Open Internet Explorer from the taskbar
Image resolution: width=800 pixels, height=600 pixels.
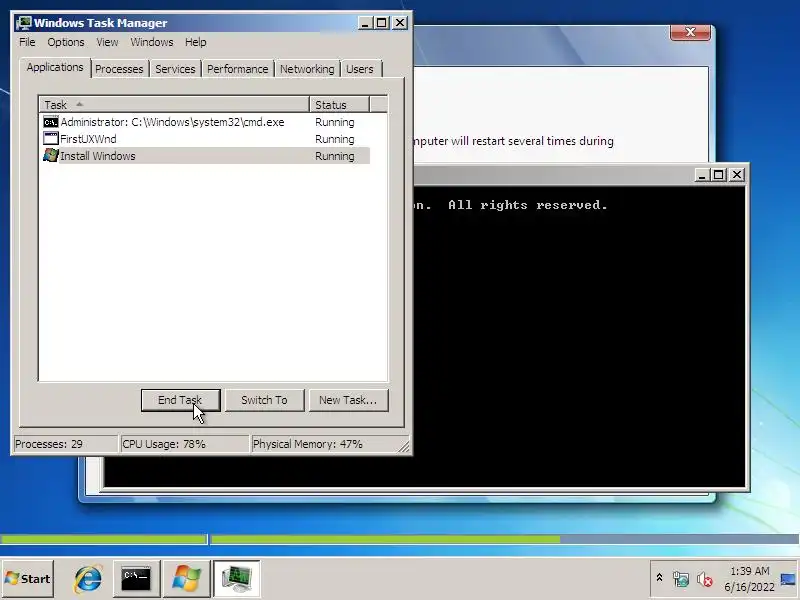pyautogui.click(x=88, y=579)
